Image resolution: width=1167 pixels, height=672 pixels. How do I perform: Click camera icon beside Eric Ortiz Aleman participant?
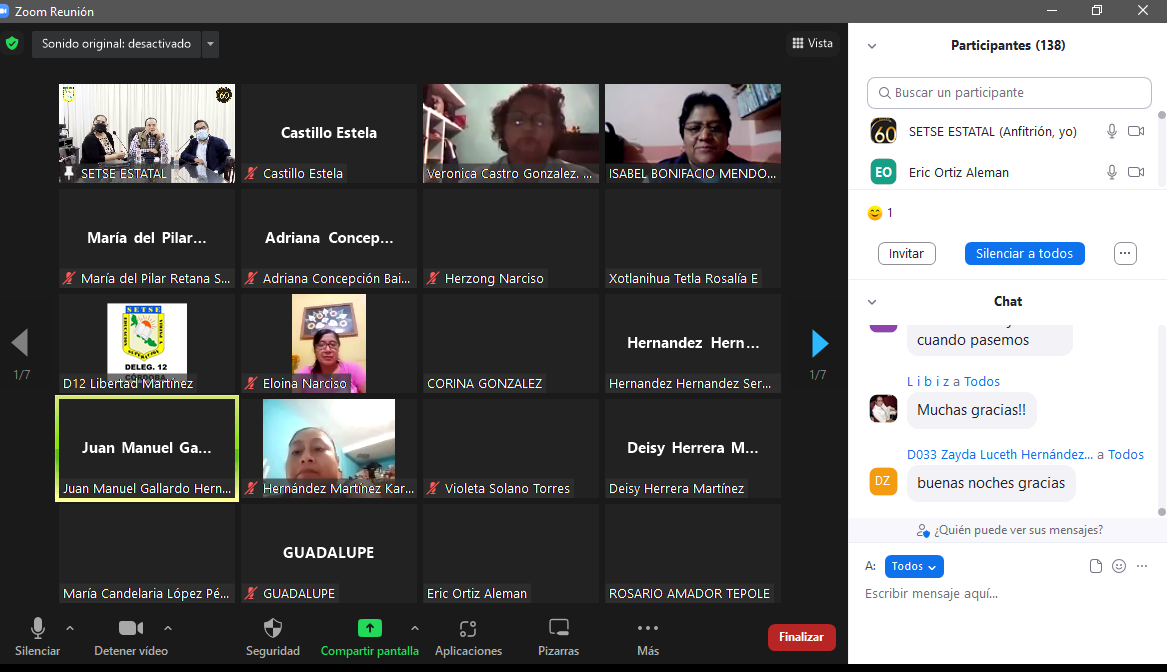point(1136,172)
